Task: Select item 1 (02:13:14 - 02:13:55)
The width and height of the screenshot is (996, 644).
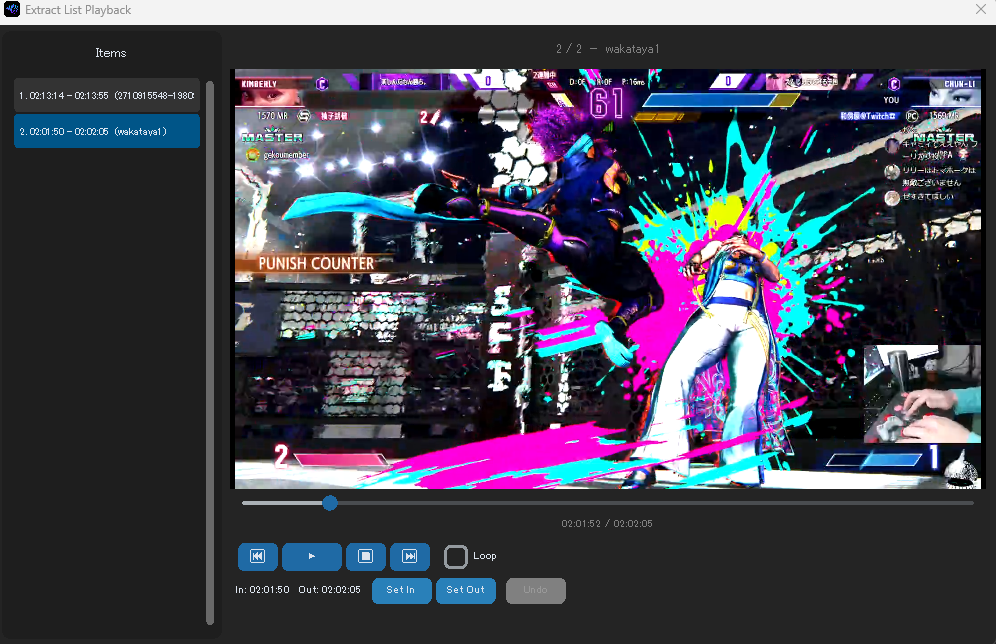Action: point(106,95)
